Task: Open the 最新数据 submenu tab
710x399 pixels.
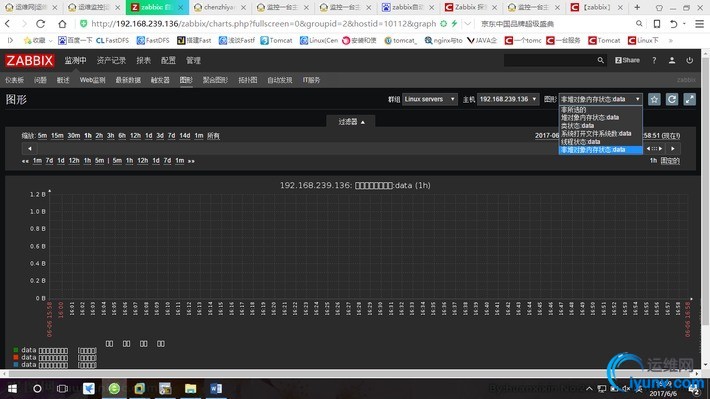Action: pos(128,80)
